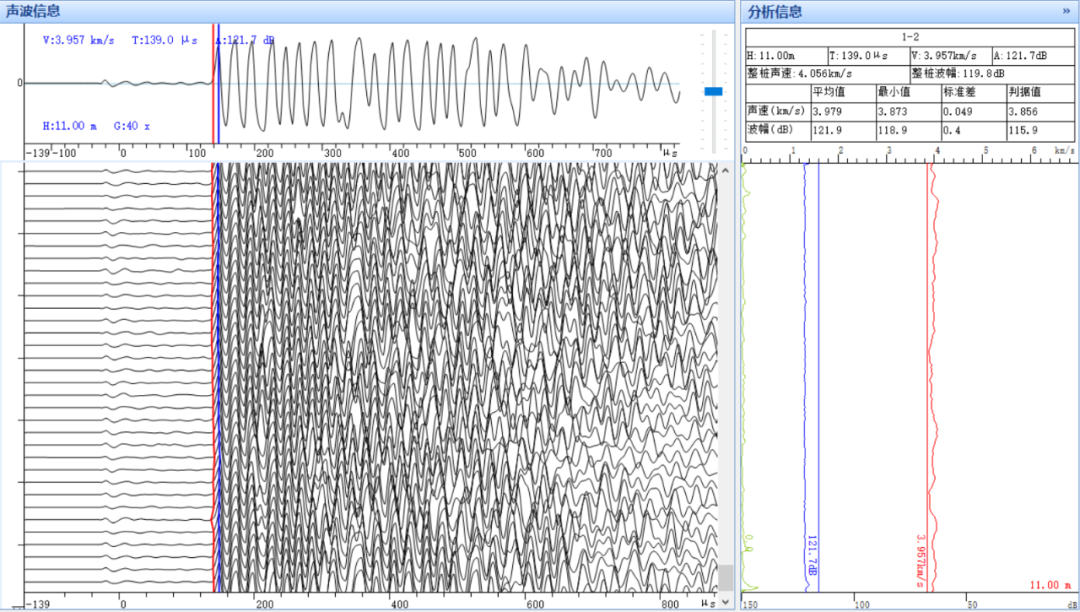Select the 声速(km/s) row label
This screenshot has height=612, width=1080.
click(778, 111)
